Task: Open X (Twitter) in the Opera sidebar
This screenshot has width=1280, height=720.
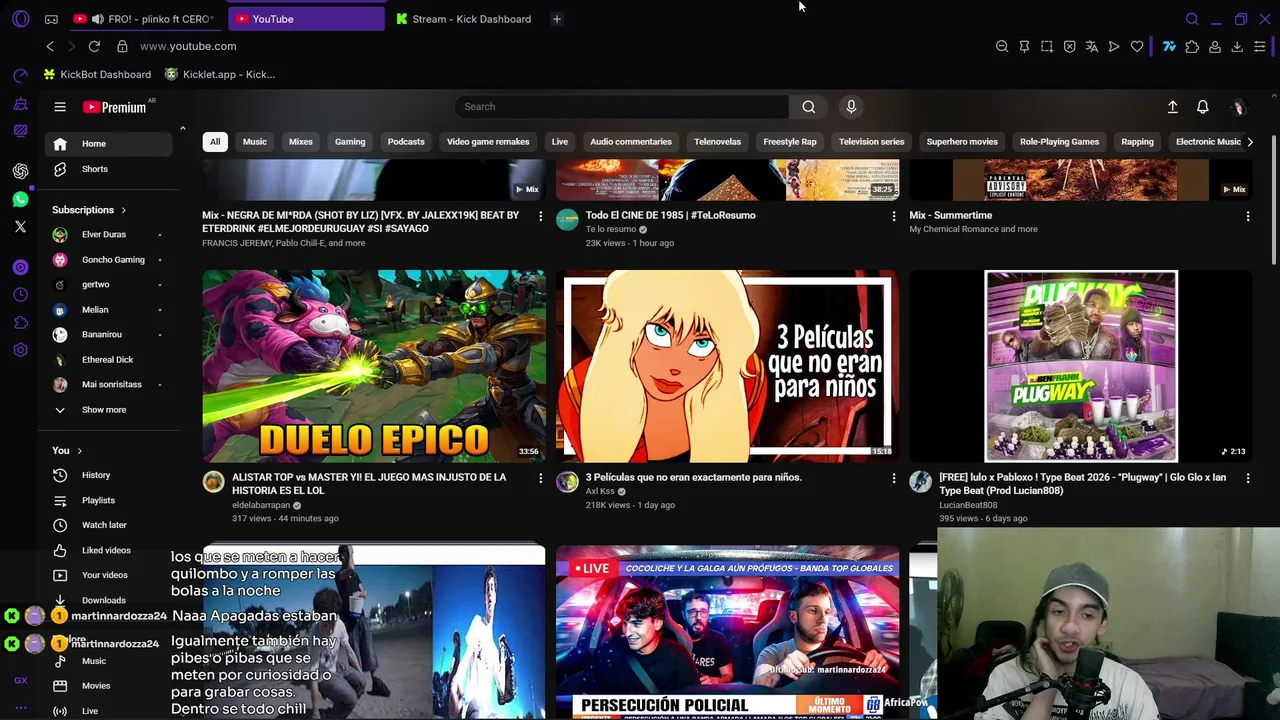Action: 20,227
